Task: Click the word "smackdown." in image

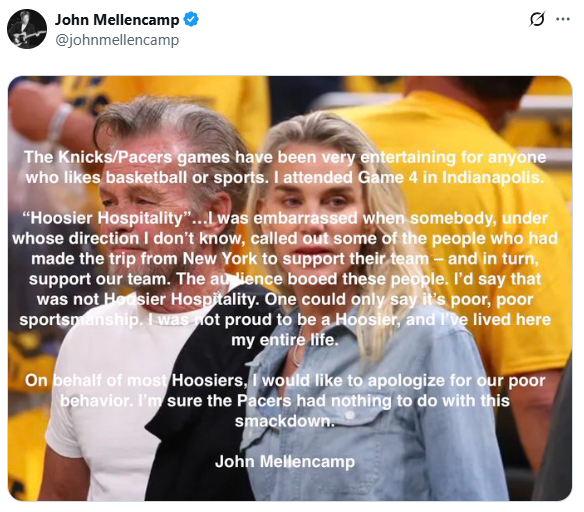Action: tap(285, 421)
